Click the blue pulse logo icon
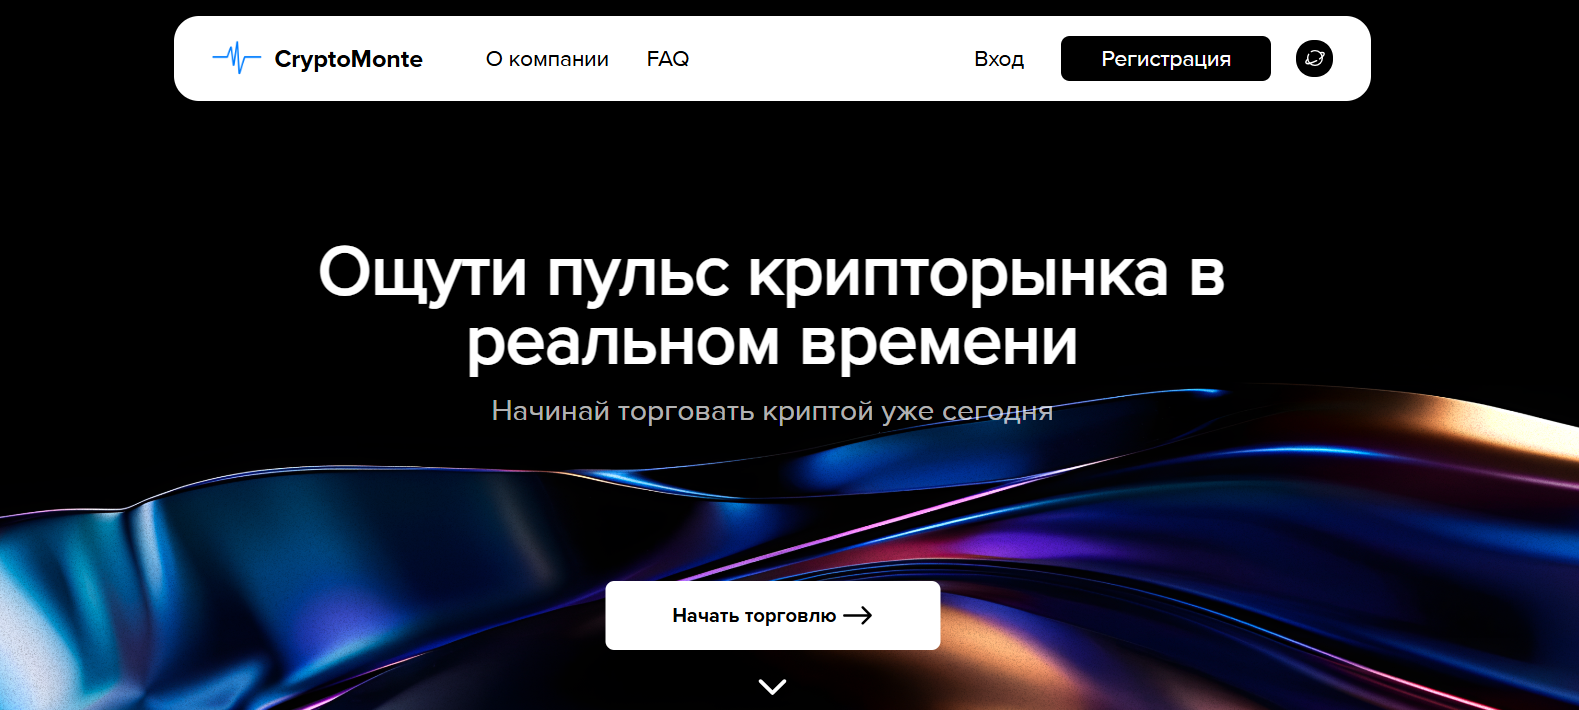Viewport: 1579px width, 710px height. point(236,58)
